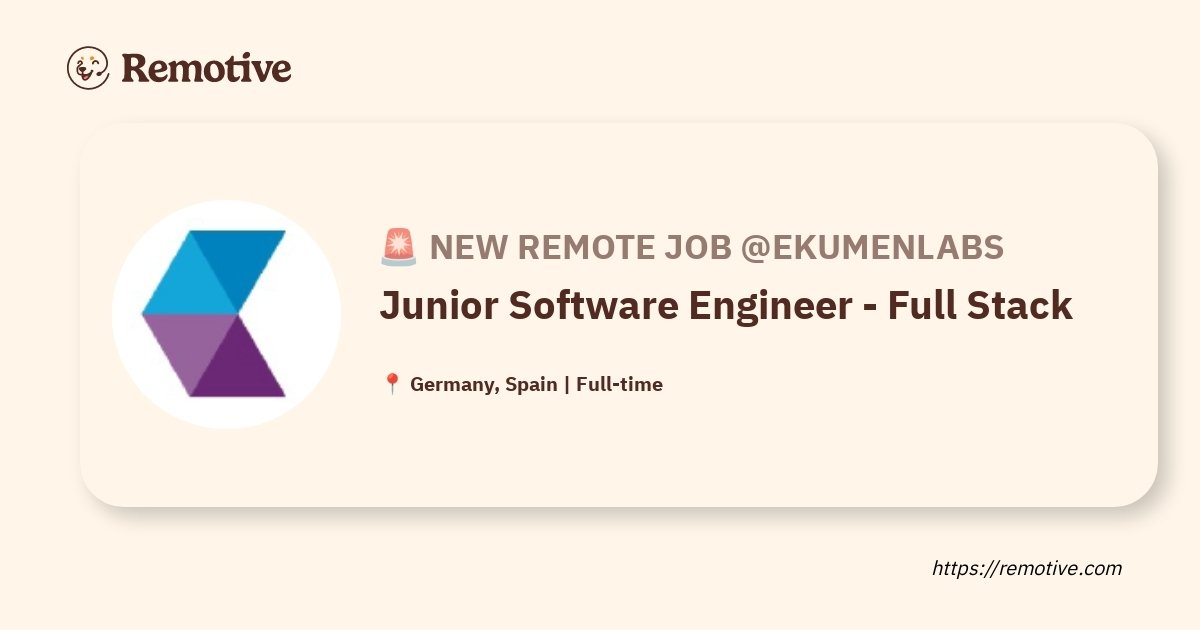Open the Junior Software Engineer - Full Stack title
Image resolution: width=1200 pixels, height=630 pixels.
tap(726, 306)
